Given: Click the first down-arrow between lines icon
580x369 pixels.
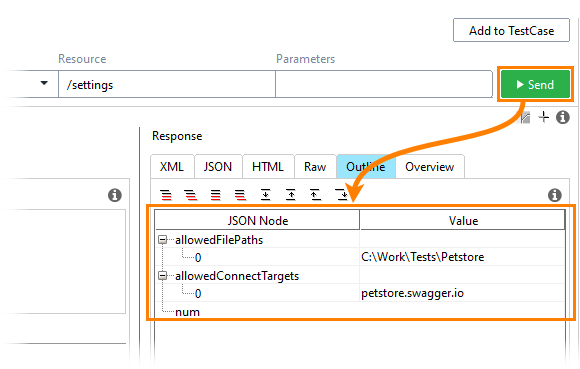Looking at the screenshot, I should (266, 194).
